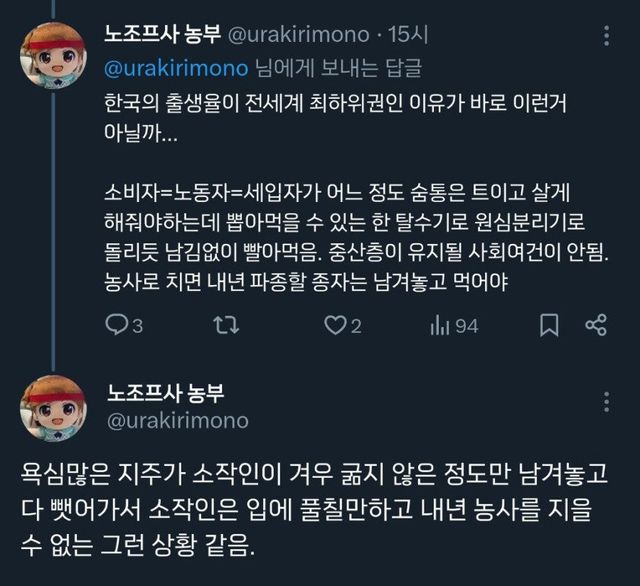
Task: Click the share icon on the tweet
Action: point(597,325)
